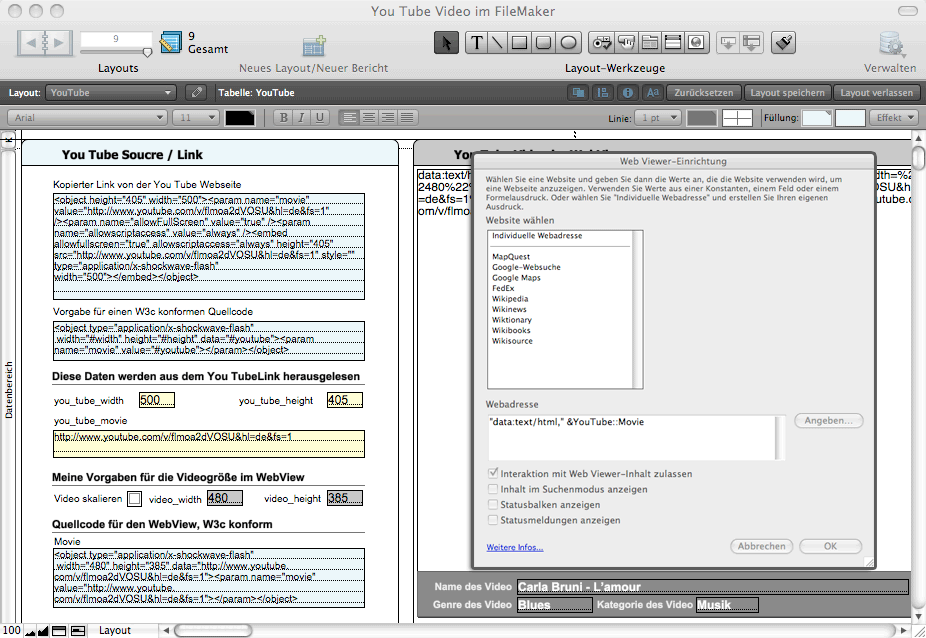Click Neues Layout/Neuer Bericht icon
The image size is (926, 638).
coord(314,46)
